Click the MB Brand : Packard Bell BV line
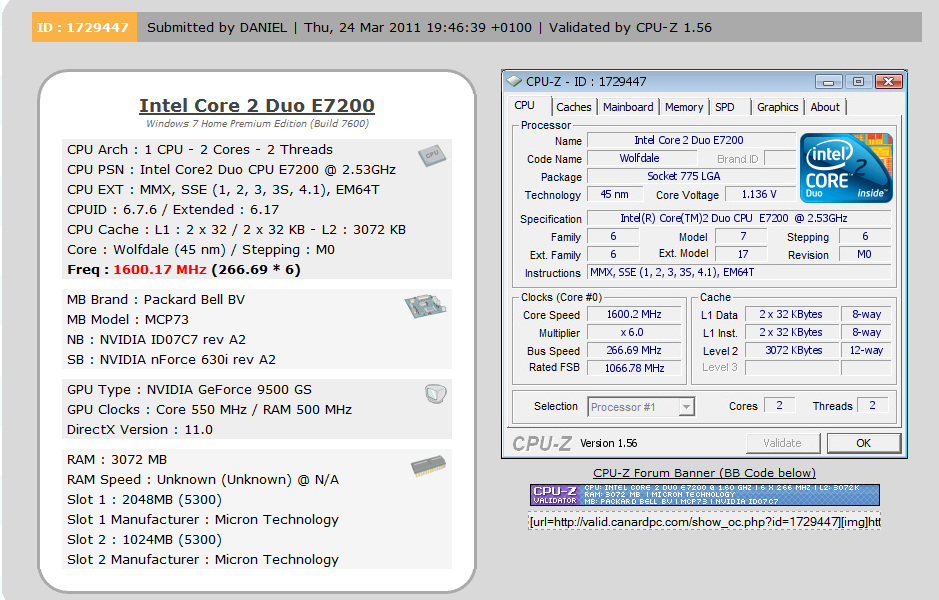 click(x=156, y=299)
